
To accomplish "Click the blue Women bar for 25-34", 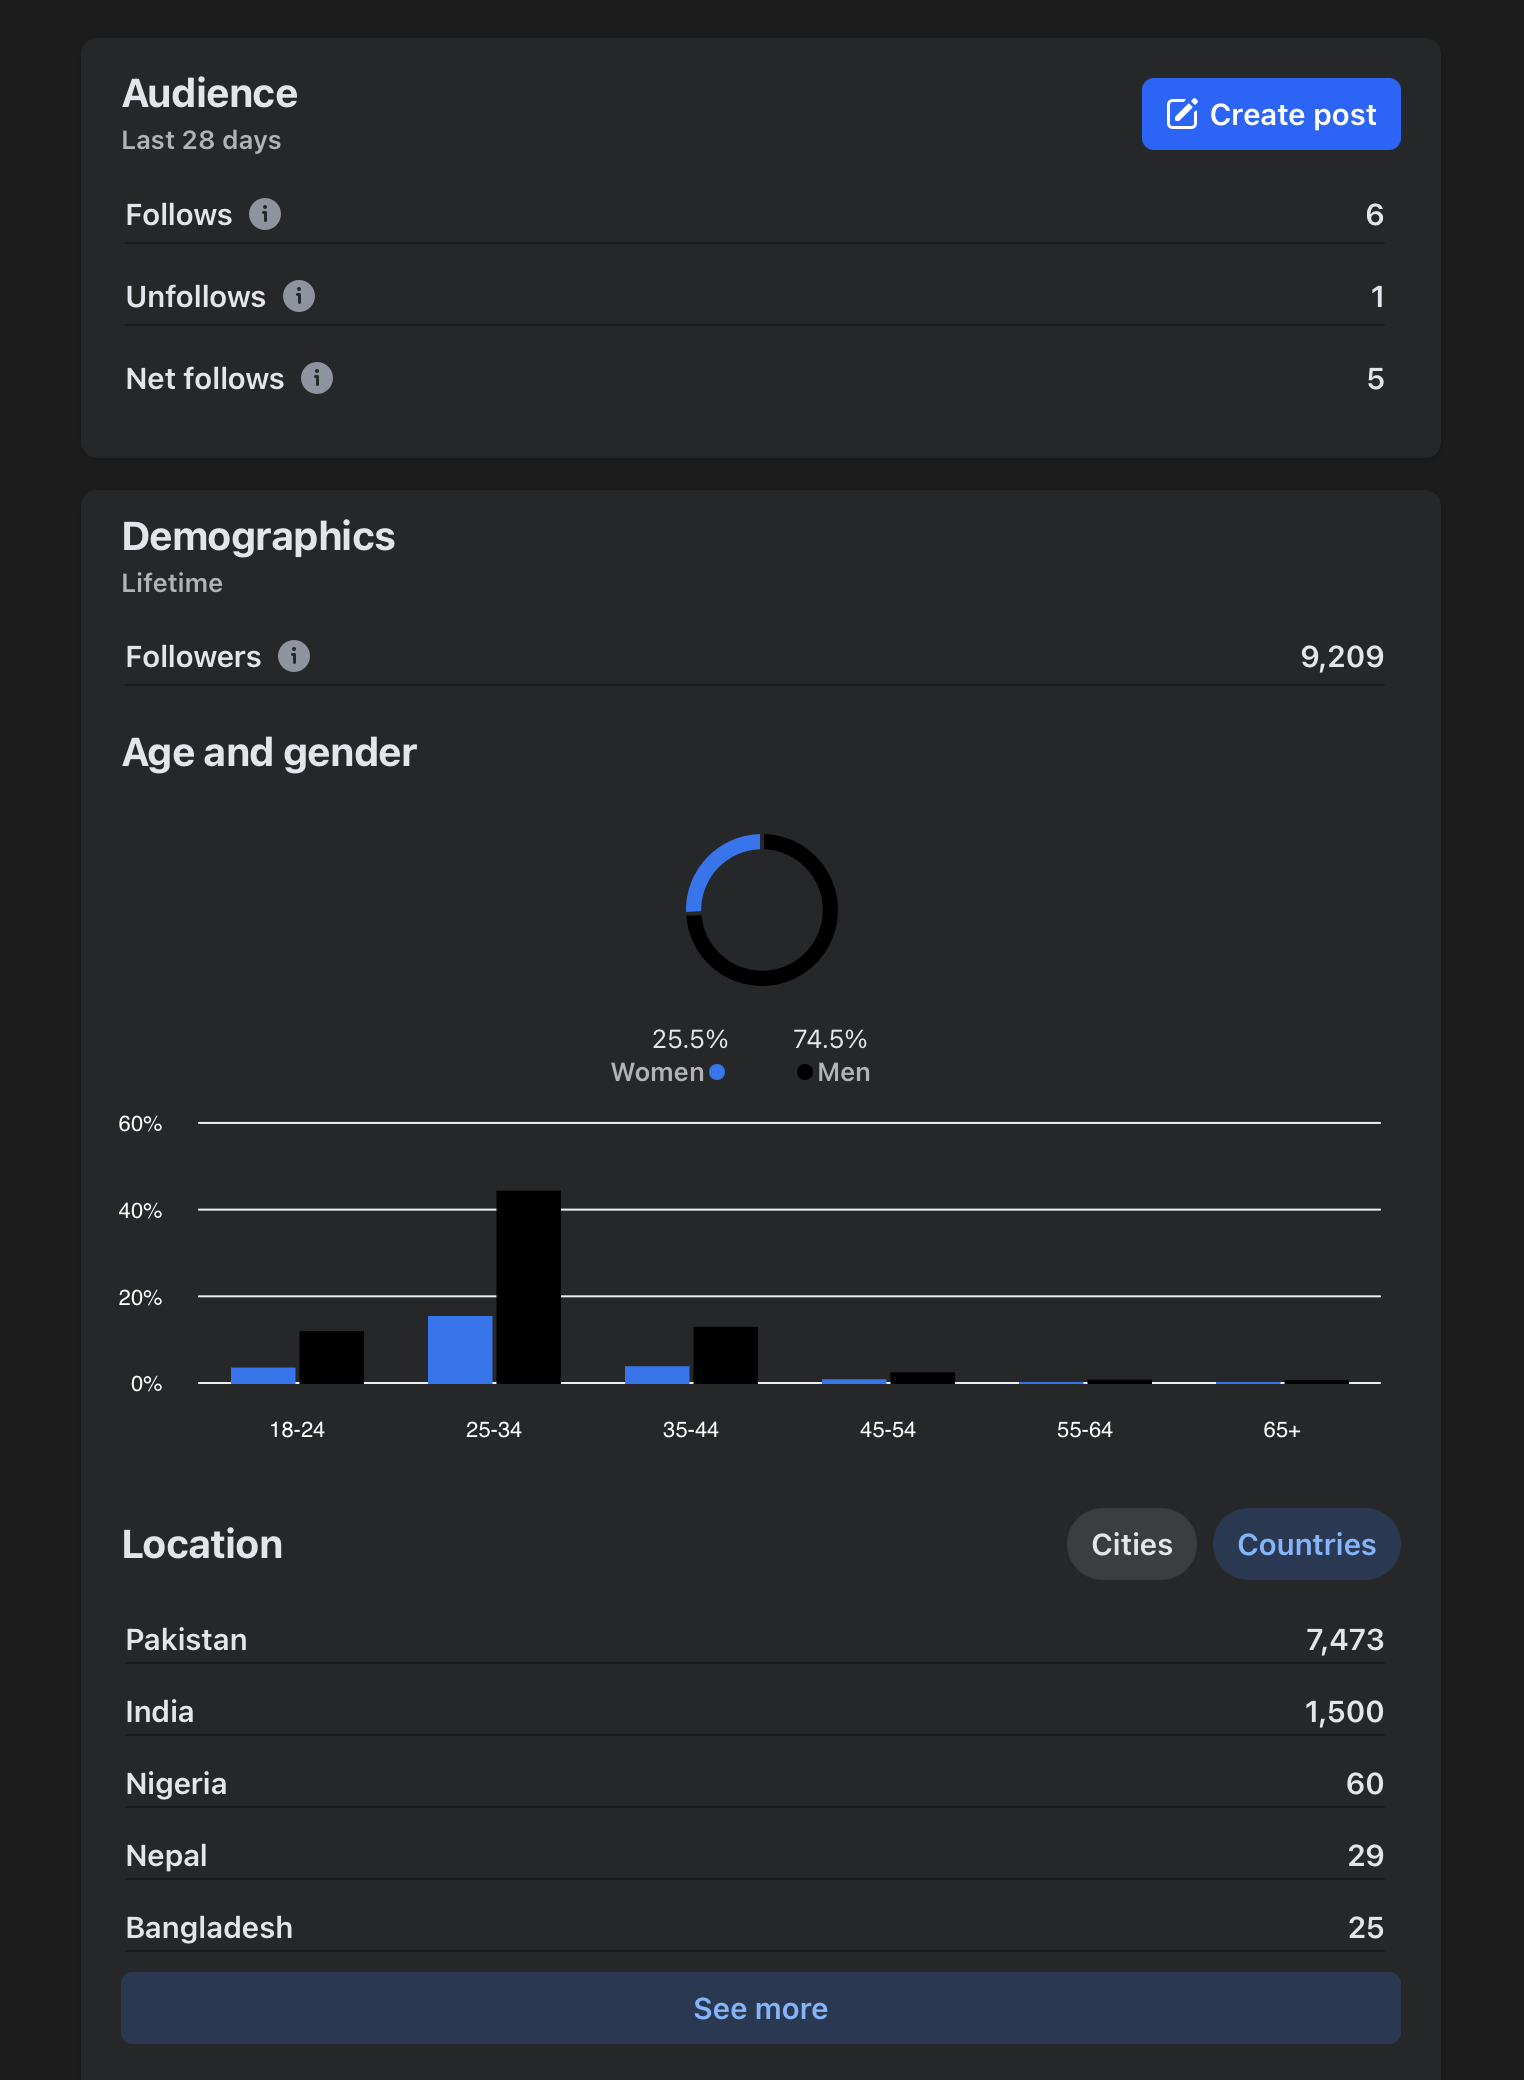I will point(460,1350).
